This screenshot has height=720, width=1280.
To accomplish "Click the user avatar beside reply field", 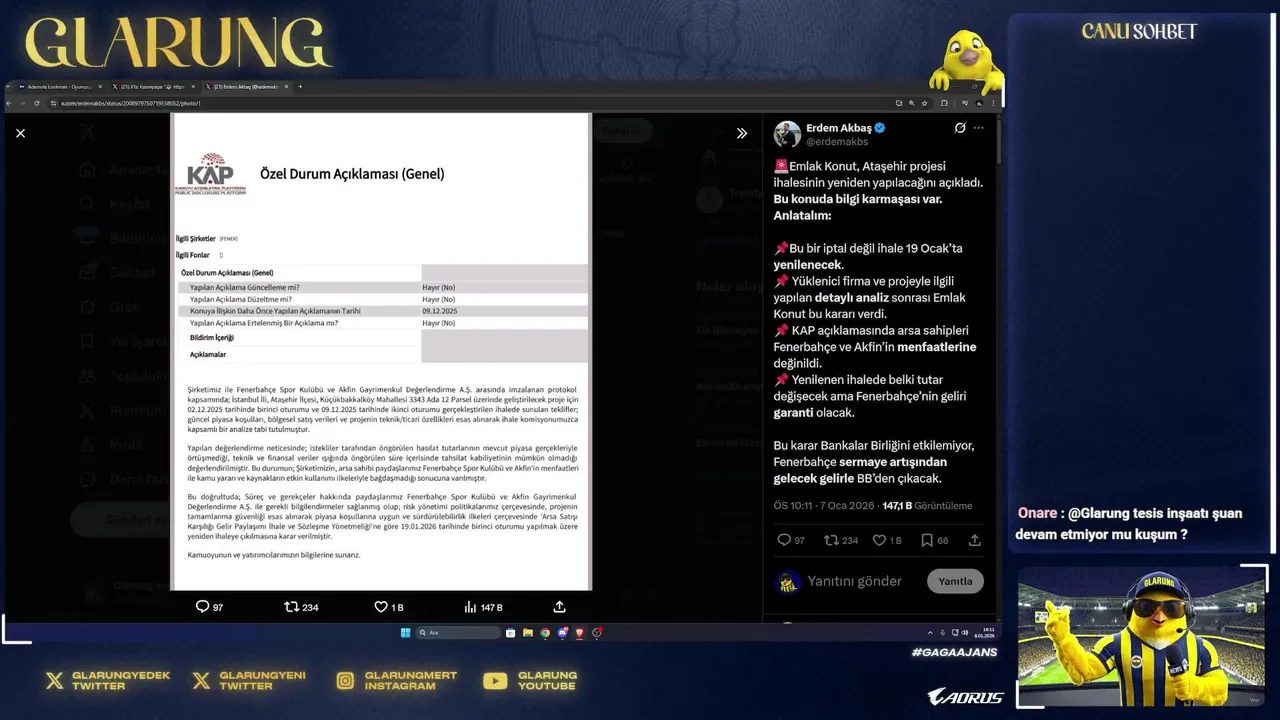I will pyautogui.click(x=787, y=581).
